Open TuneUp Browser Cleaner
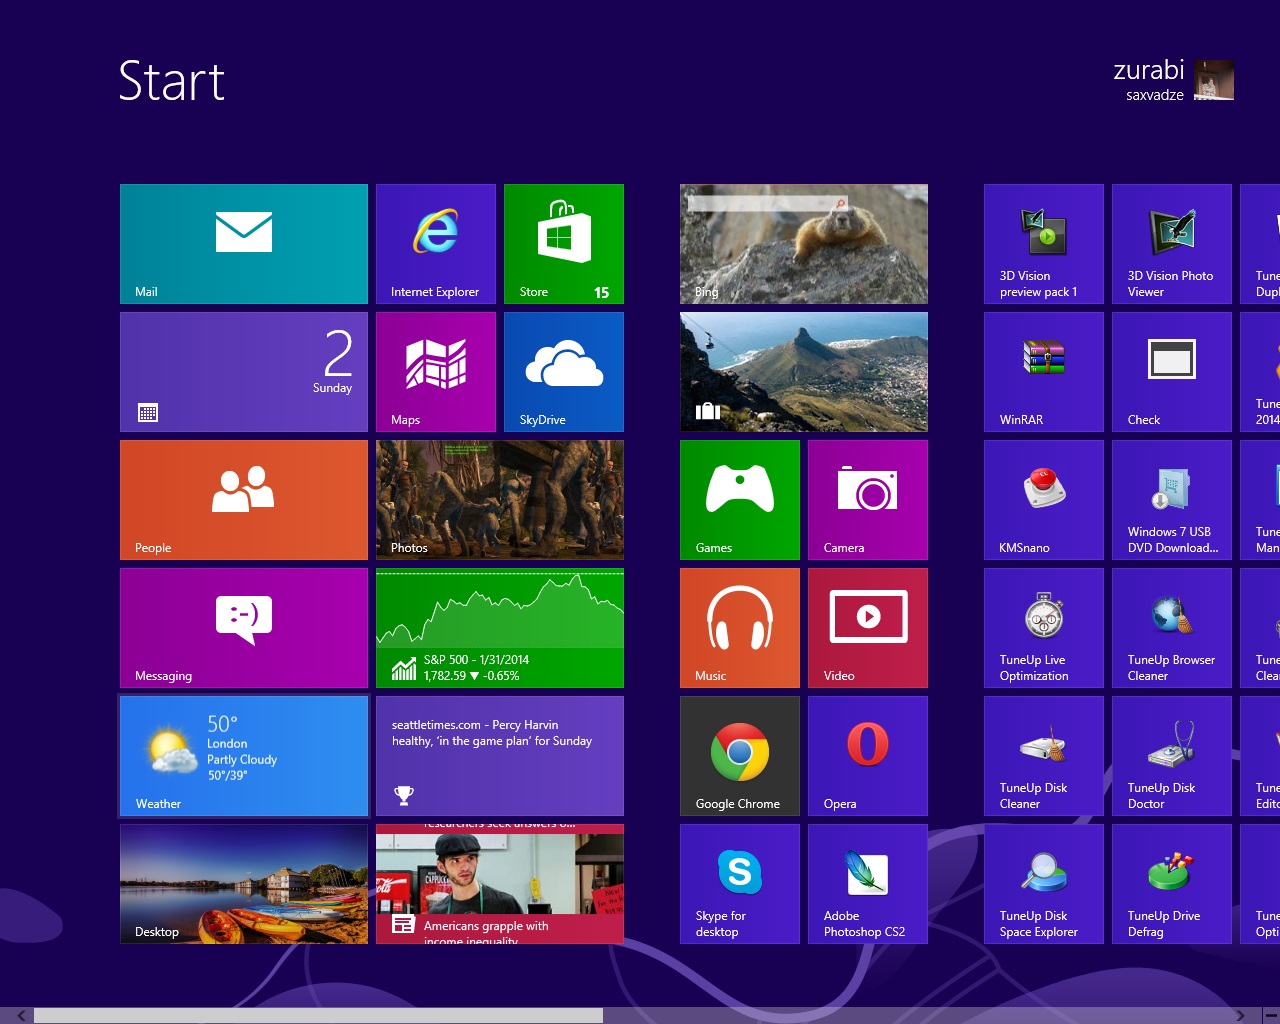The height and width of the screenshot is (1024, 1280). (x=1172, y=628)
